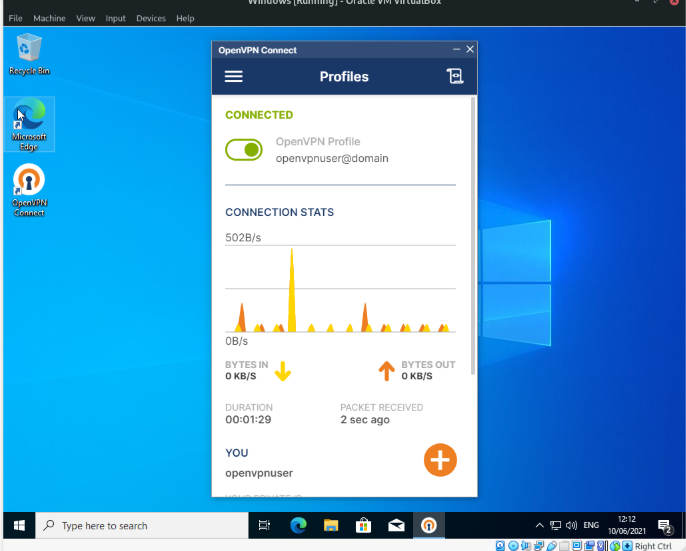
Task: Open File Explorer from the taskbar
Action: click(x=331, y=525)
